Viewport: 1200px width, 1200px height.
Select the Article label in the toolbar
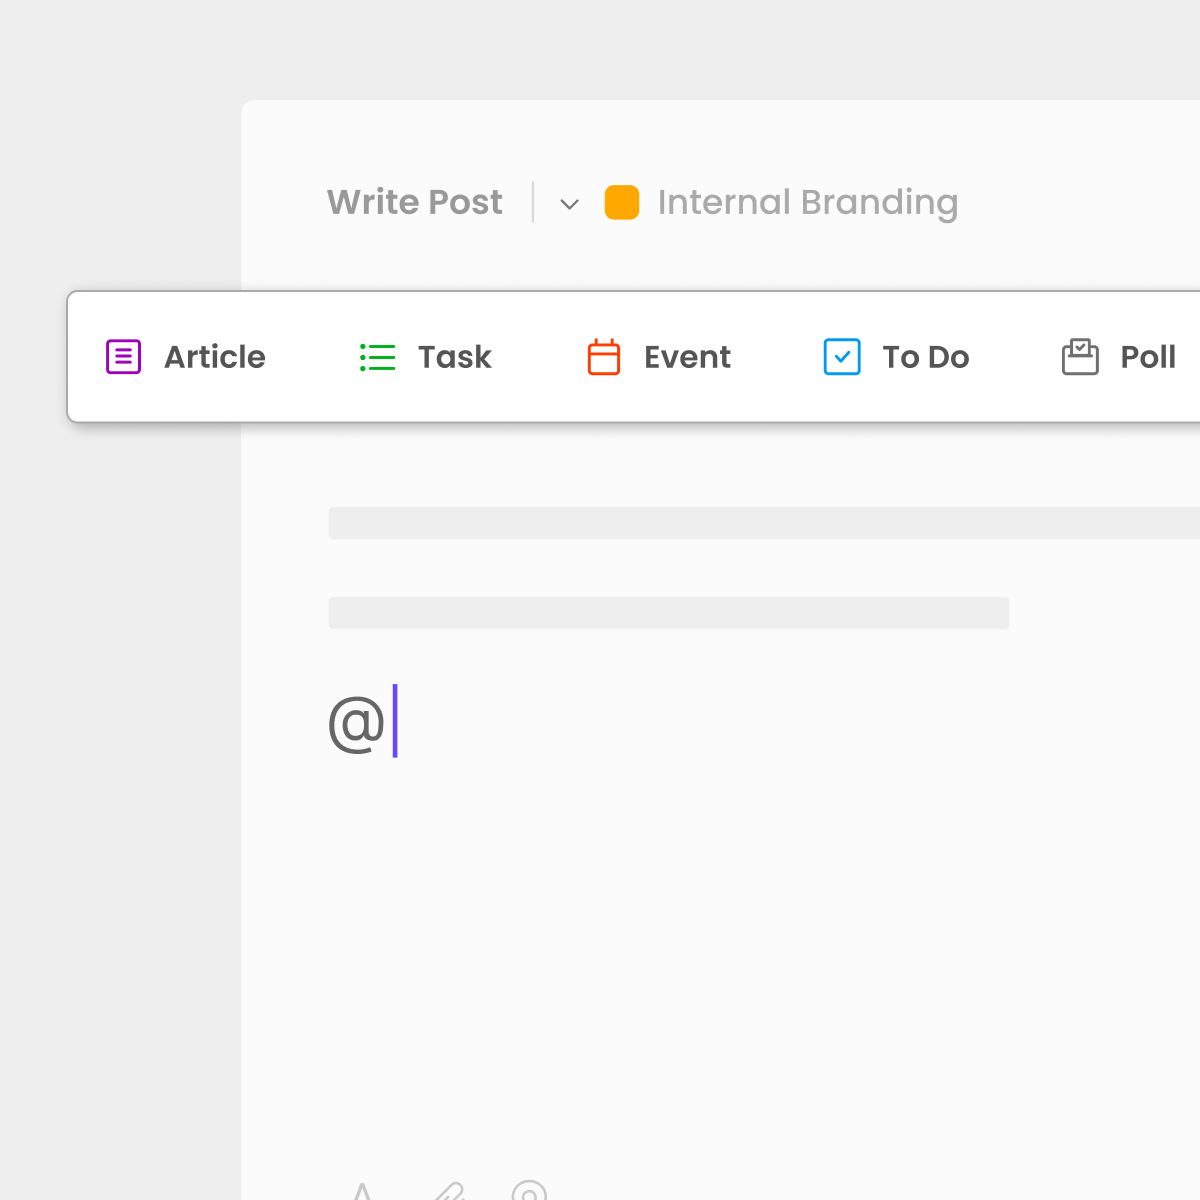click(x=214, y=357)
